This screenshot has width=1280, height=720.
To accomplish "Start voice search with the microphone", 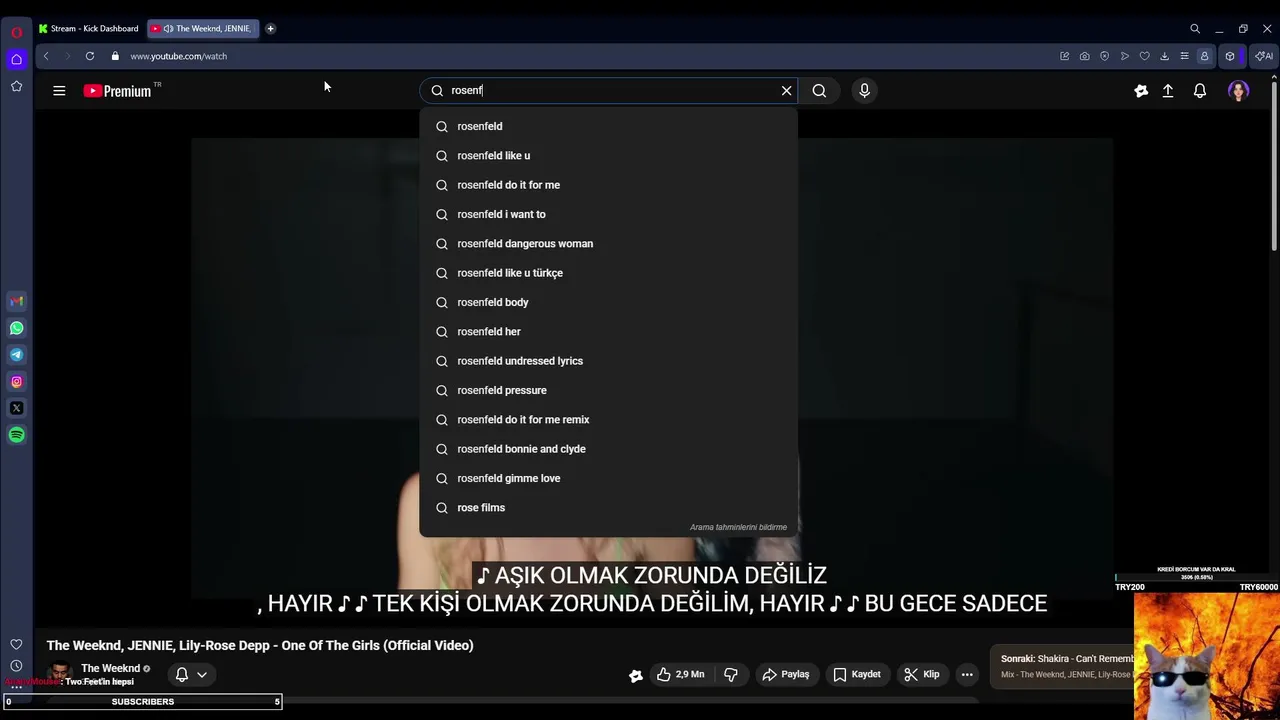I will click(864, 91).
